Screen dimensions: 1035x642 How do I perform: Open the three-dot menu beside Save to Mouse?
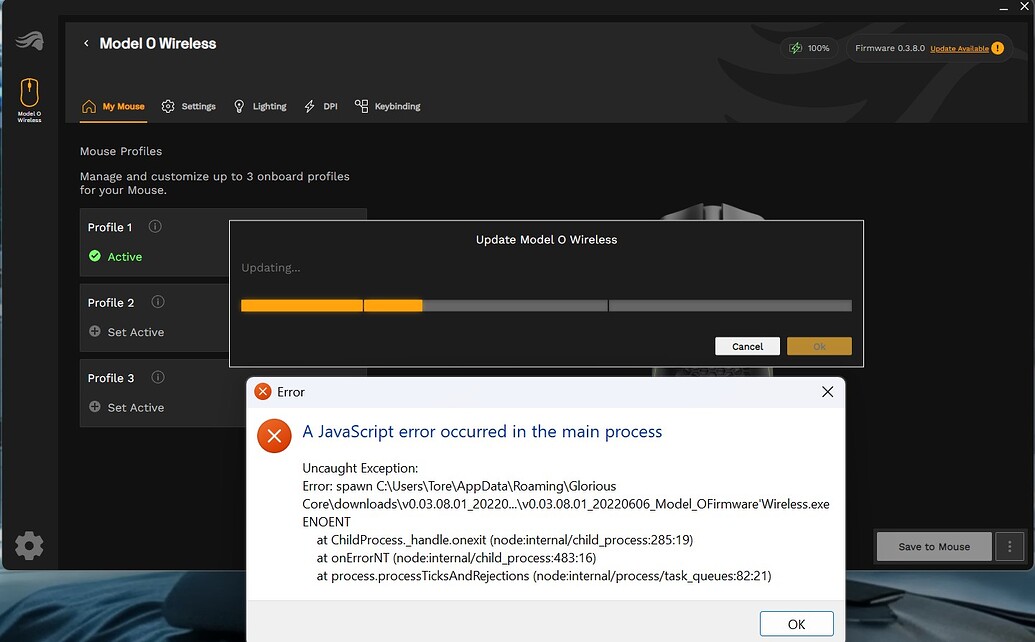click(1011, 547)
